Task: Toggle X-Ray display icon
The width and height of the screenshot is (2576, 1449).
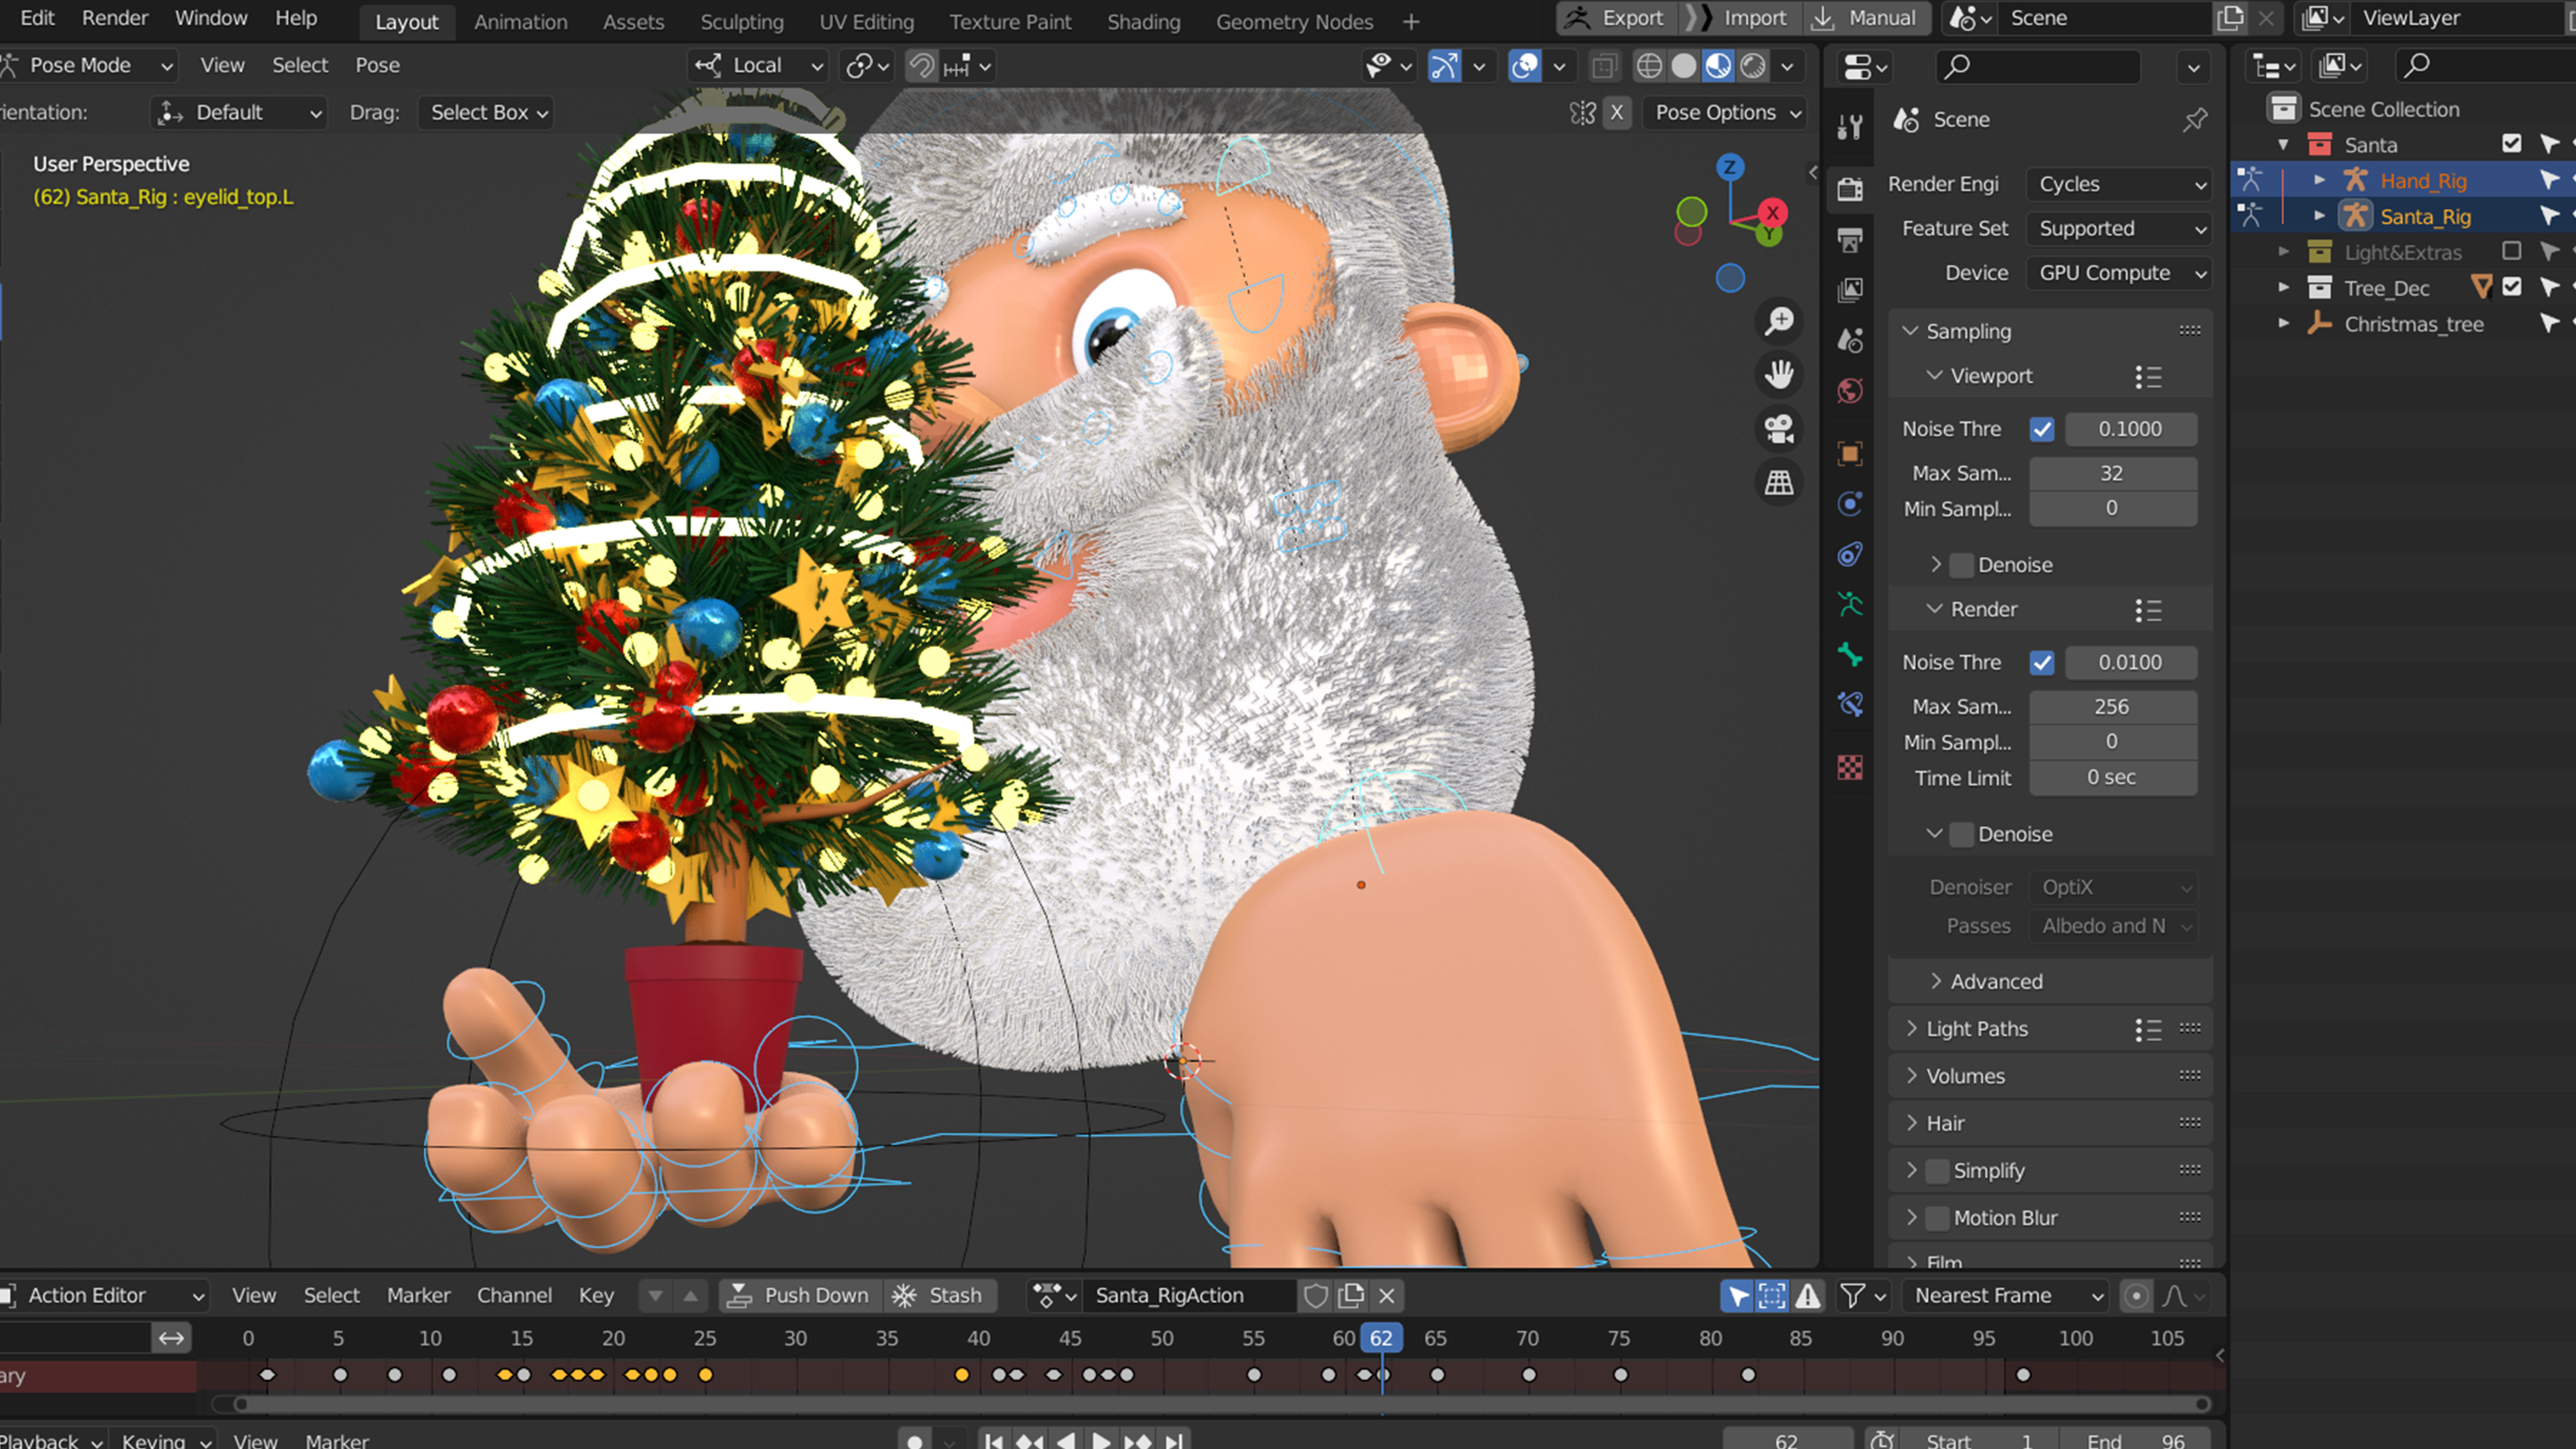Action: click(1604, 66)
